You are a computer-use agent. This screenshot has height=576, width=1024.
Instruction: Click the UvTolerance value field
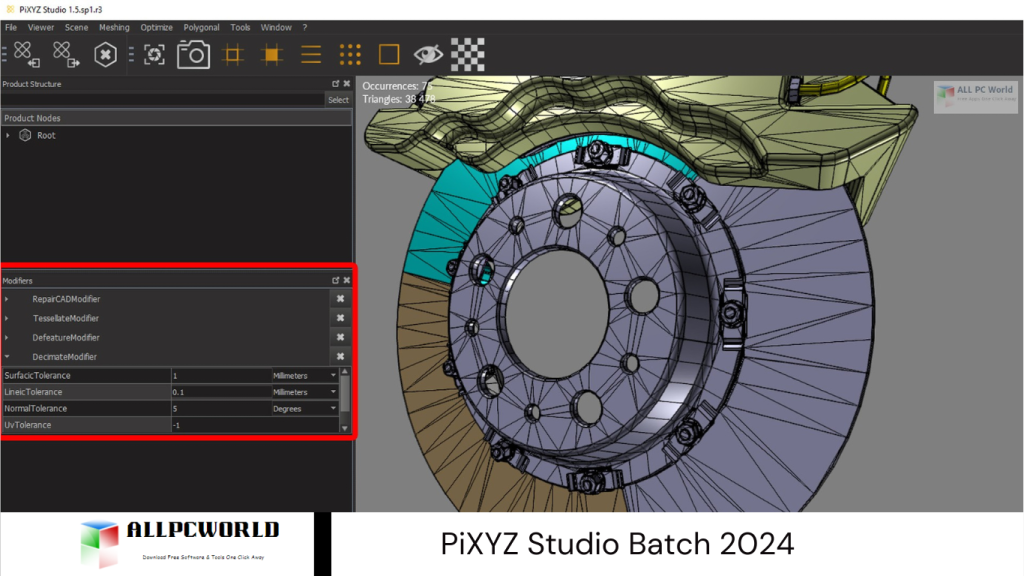pyautogui.click(x=255, y=424)
